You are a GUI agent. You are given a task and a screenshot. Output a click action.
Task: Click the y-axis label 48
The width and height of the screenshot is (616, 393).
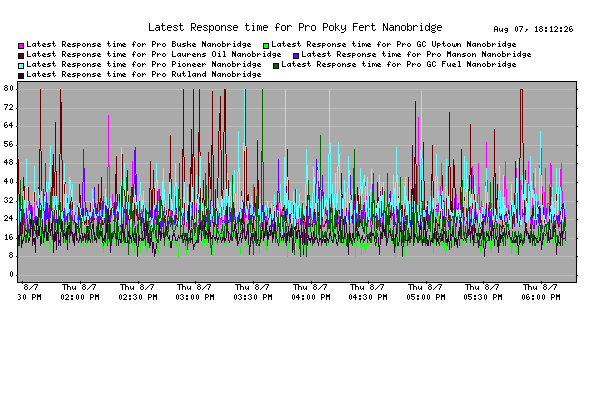click(9, 163)
